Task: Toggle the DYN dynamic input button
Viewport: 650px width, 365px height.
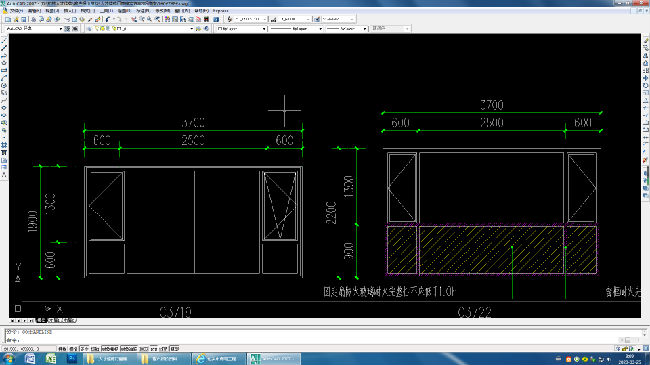Action: click(x=154, y=349)
